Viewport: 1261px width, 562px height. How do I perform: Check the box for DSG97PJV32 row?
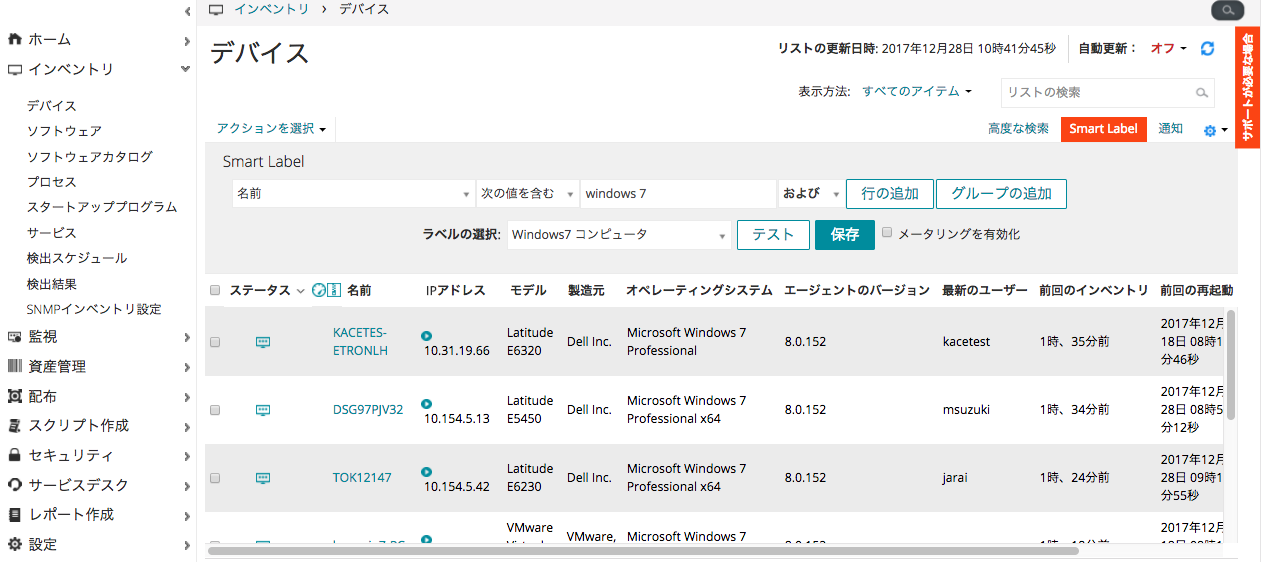(x=215, y=410)
